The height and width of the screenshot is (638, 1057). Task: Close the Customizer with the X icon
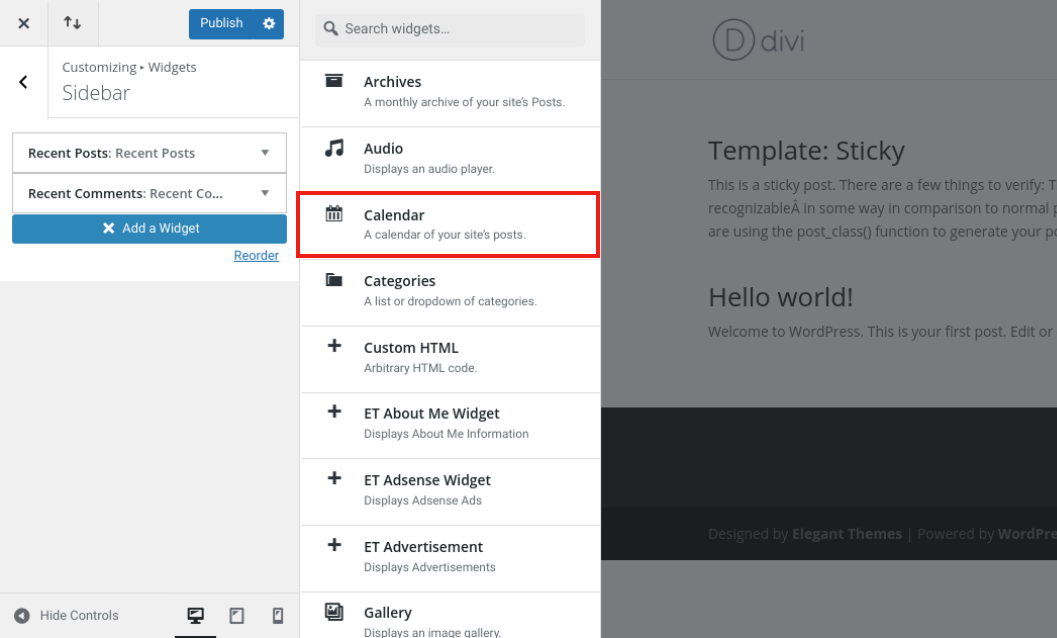(x=24, y=24)
